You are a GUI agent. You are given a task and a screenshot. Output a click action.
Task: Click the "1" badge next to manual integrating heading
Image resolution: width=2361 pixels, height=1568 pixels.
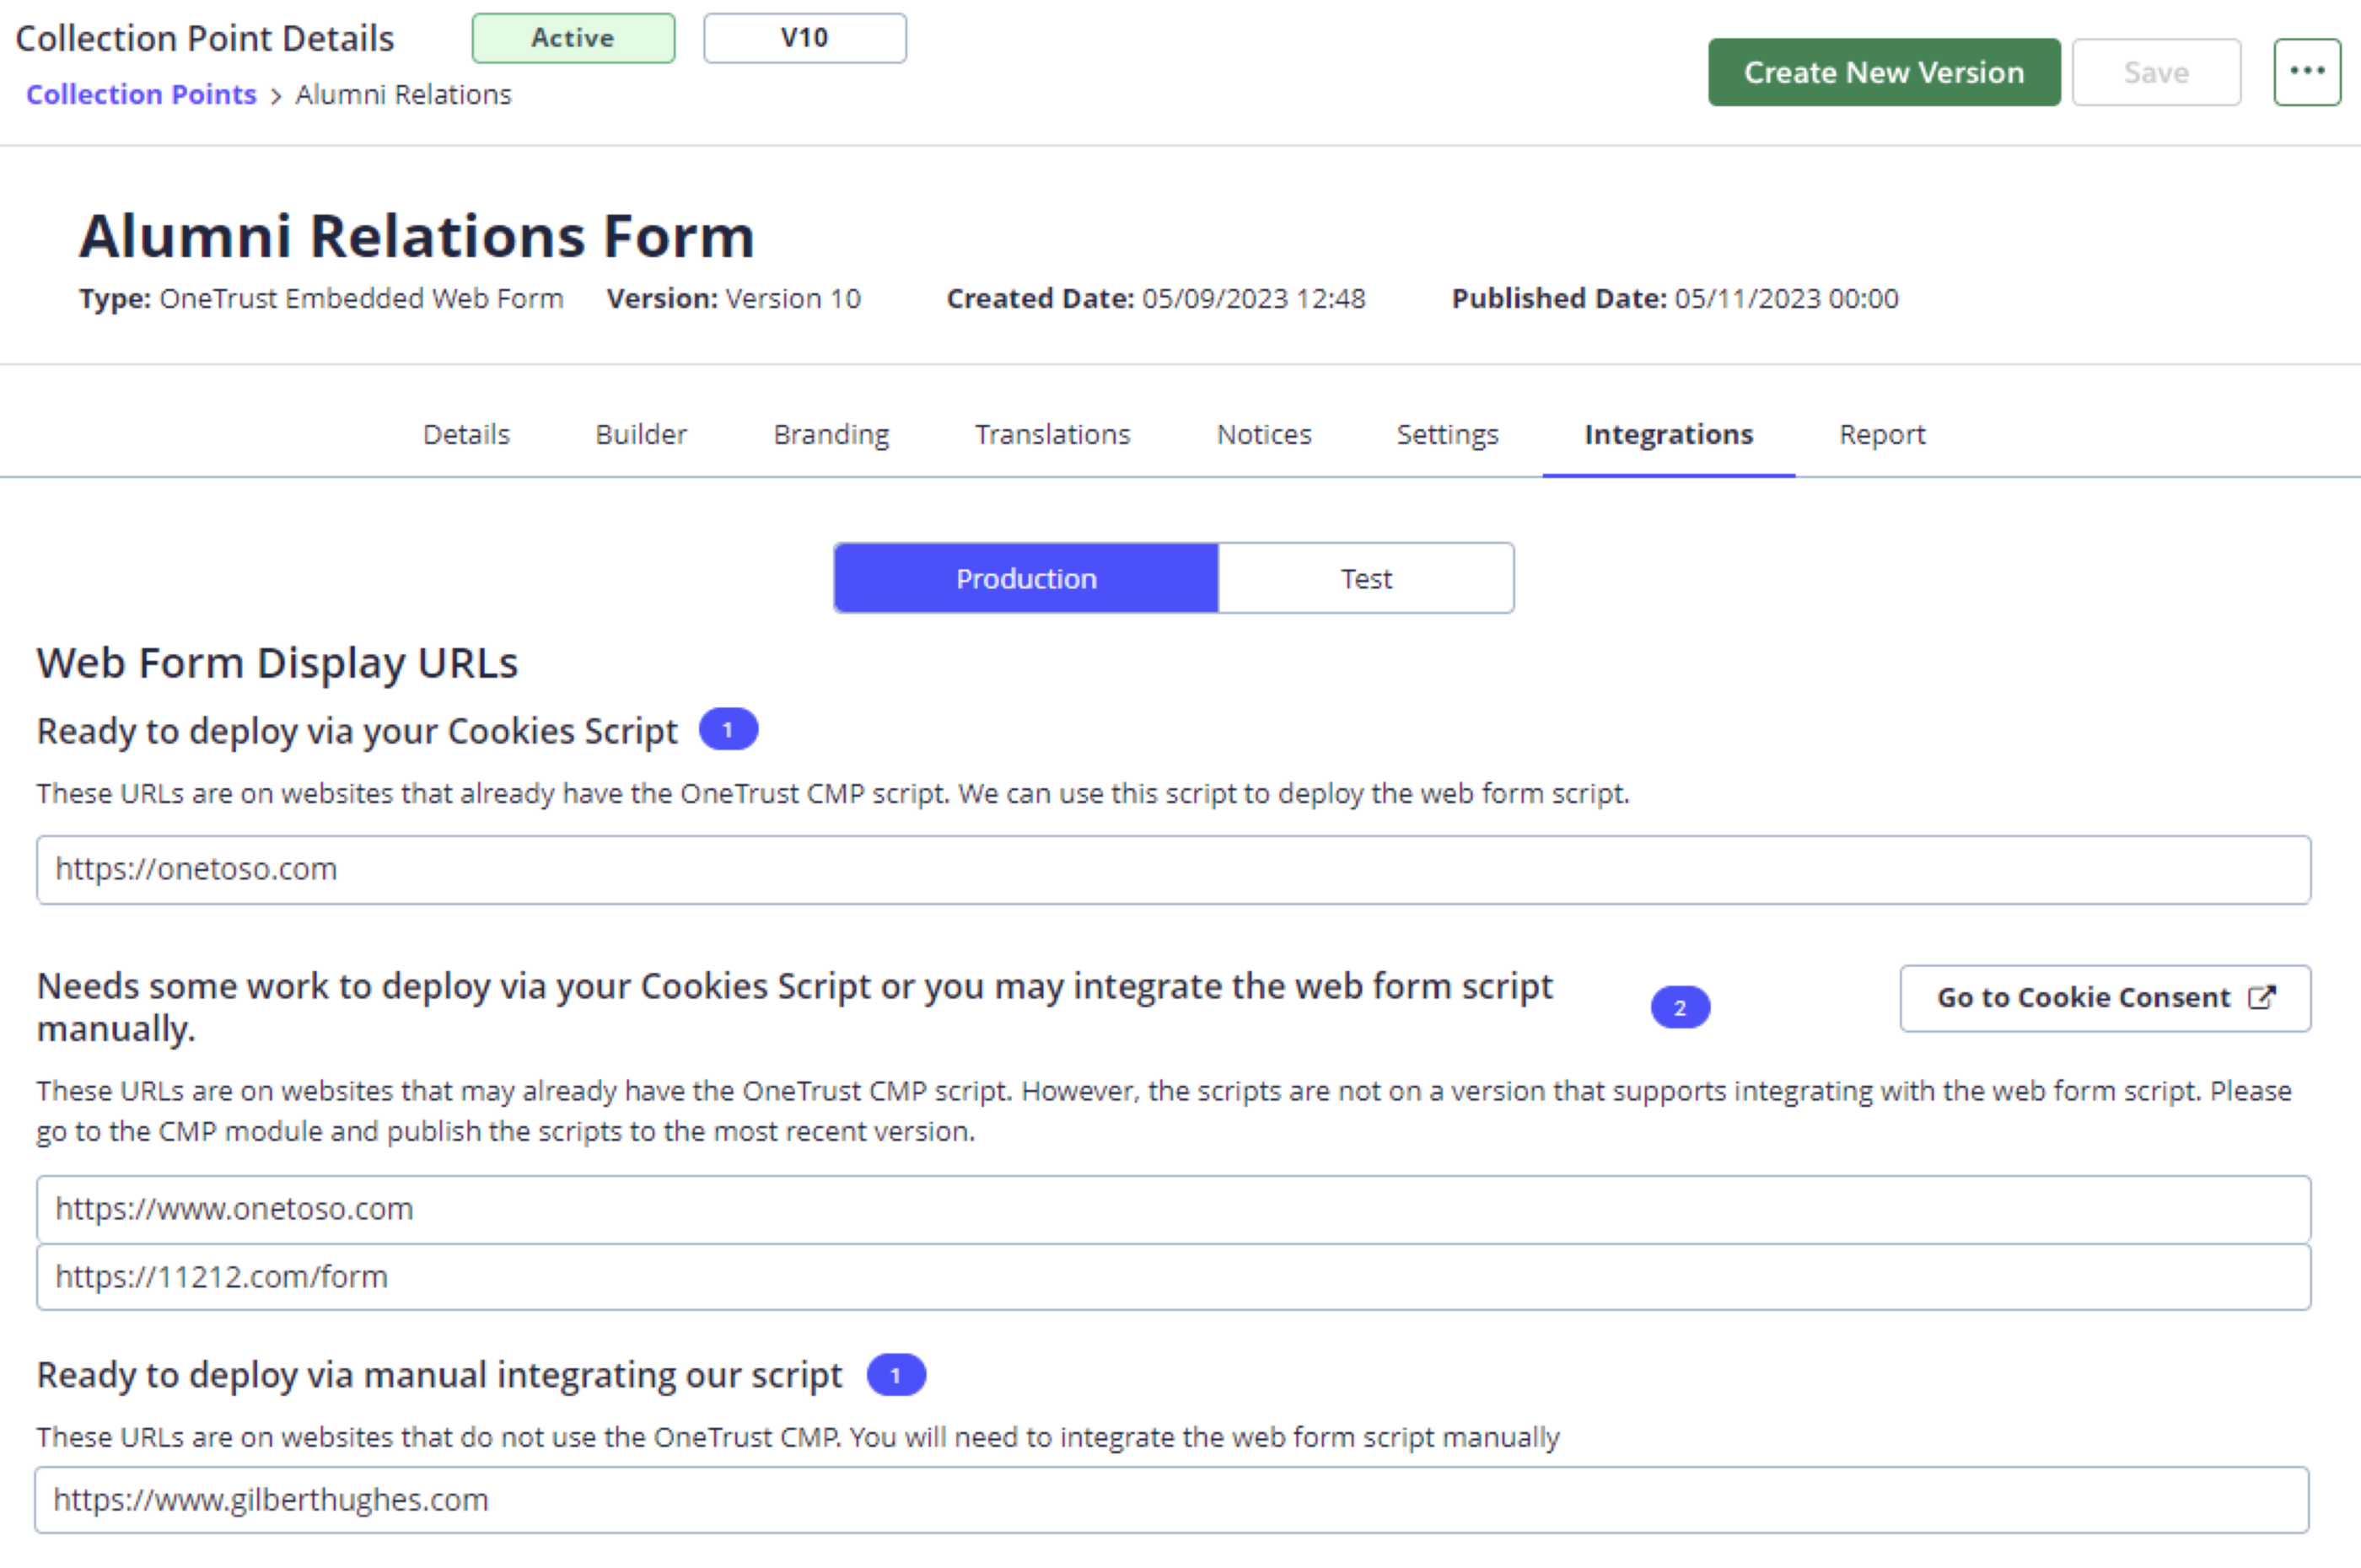point(896,1375)
